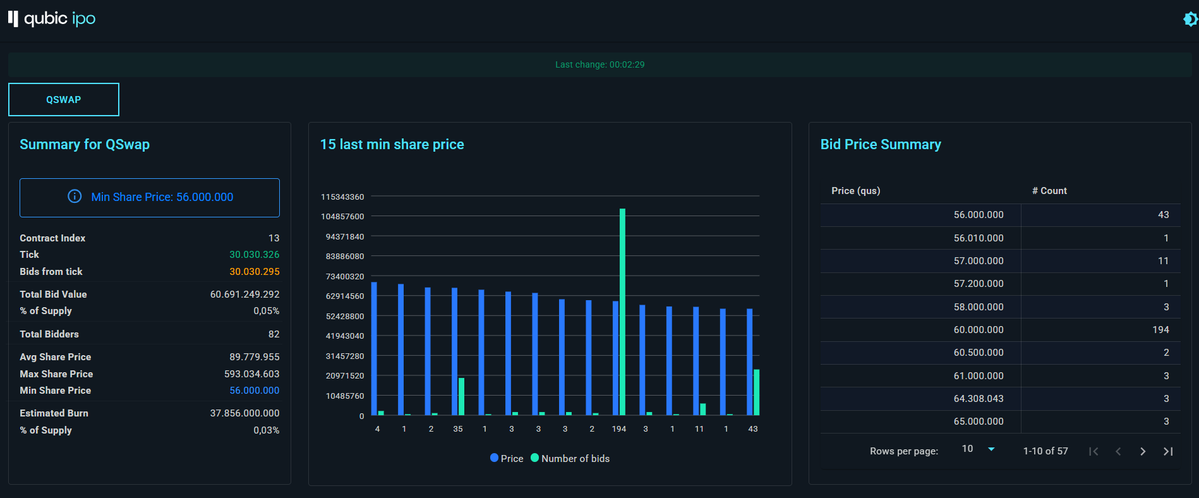This screenshot has width=1199, height=498.
Task: Toggle the theme icon at top right
Action: (x=1191, y=20)
